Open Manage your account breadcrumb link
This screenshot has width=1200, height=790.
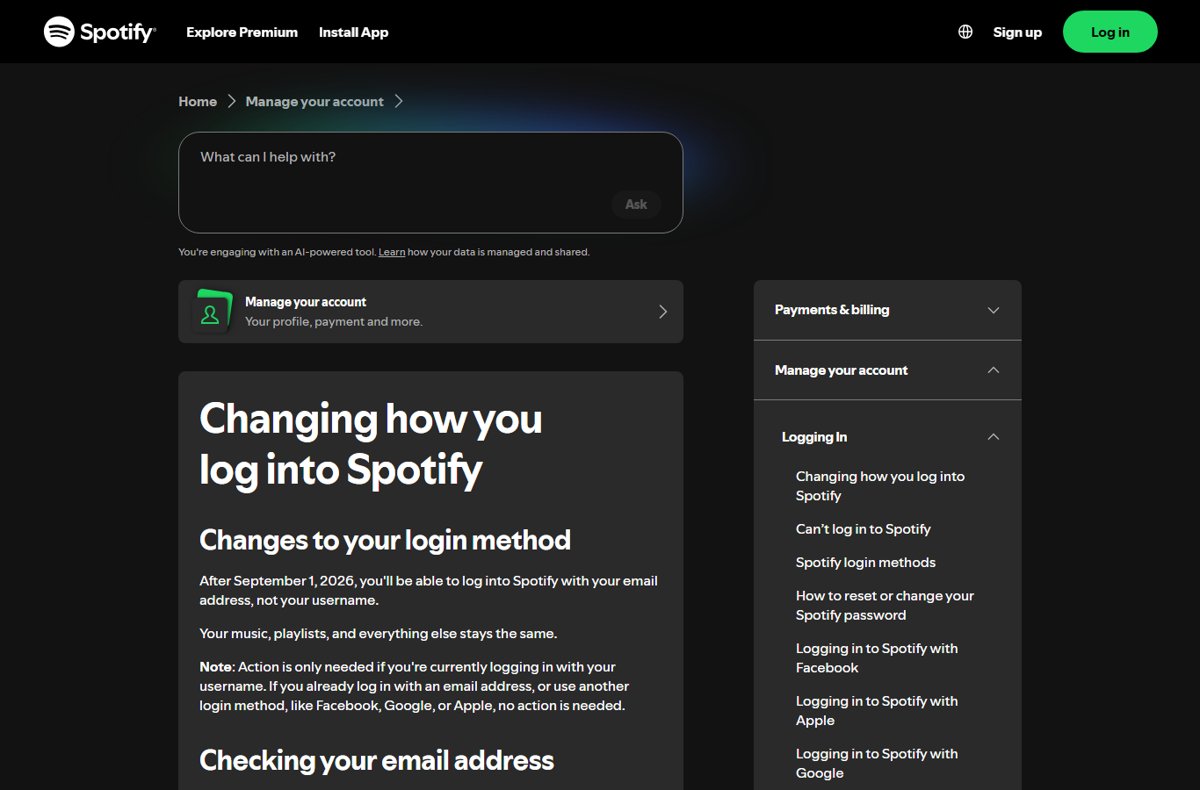(314, 101)
